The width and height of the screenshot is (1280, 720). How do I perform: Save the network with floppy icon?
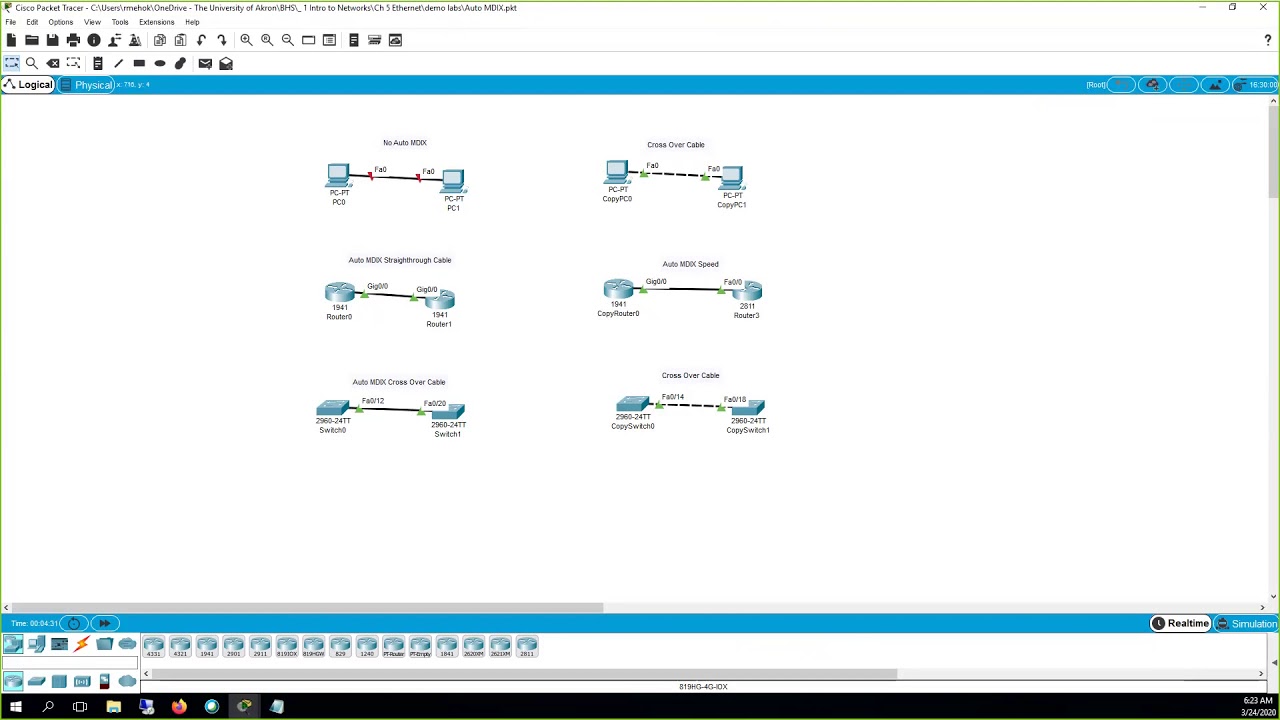point(52,40)
